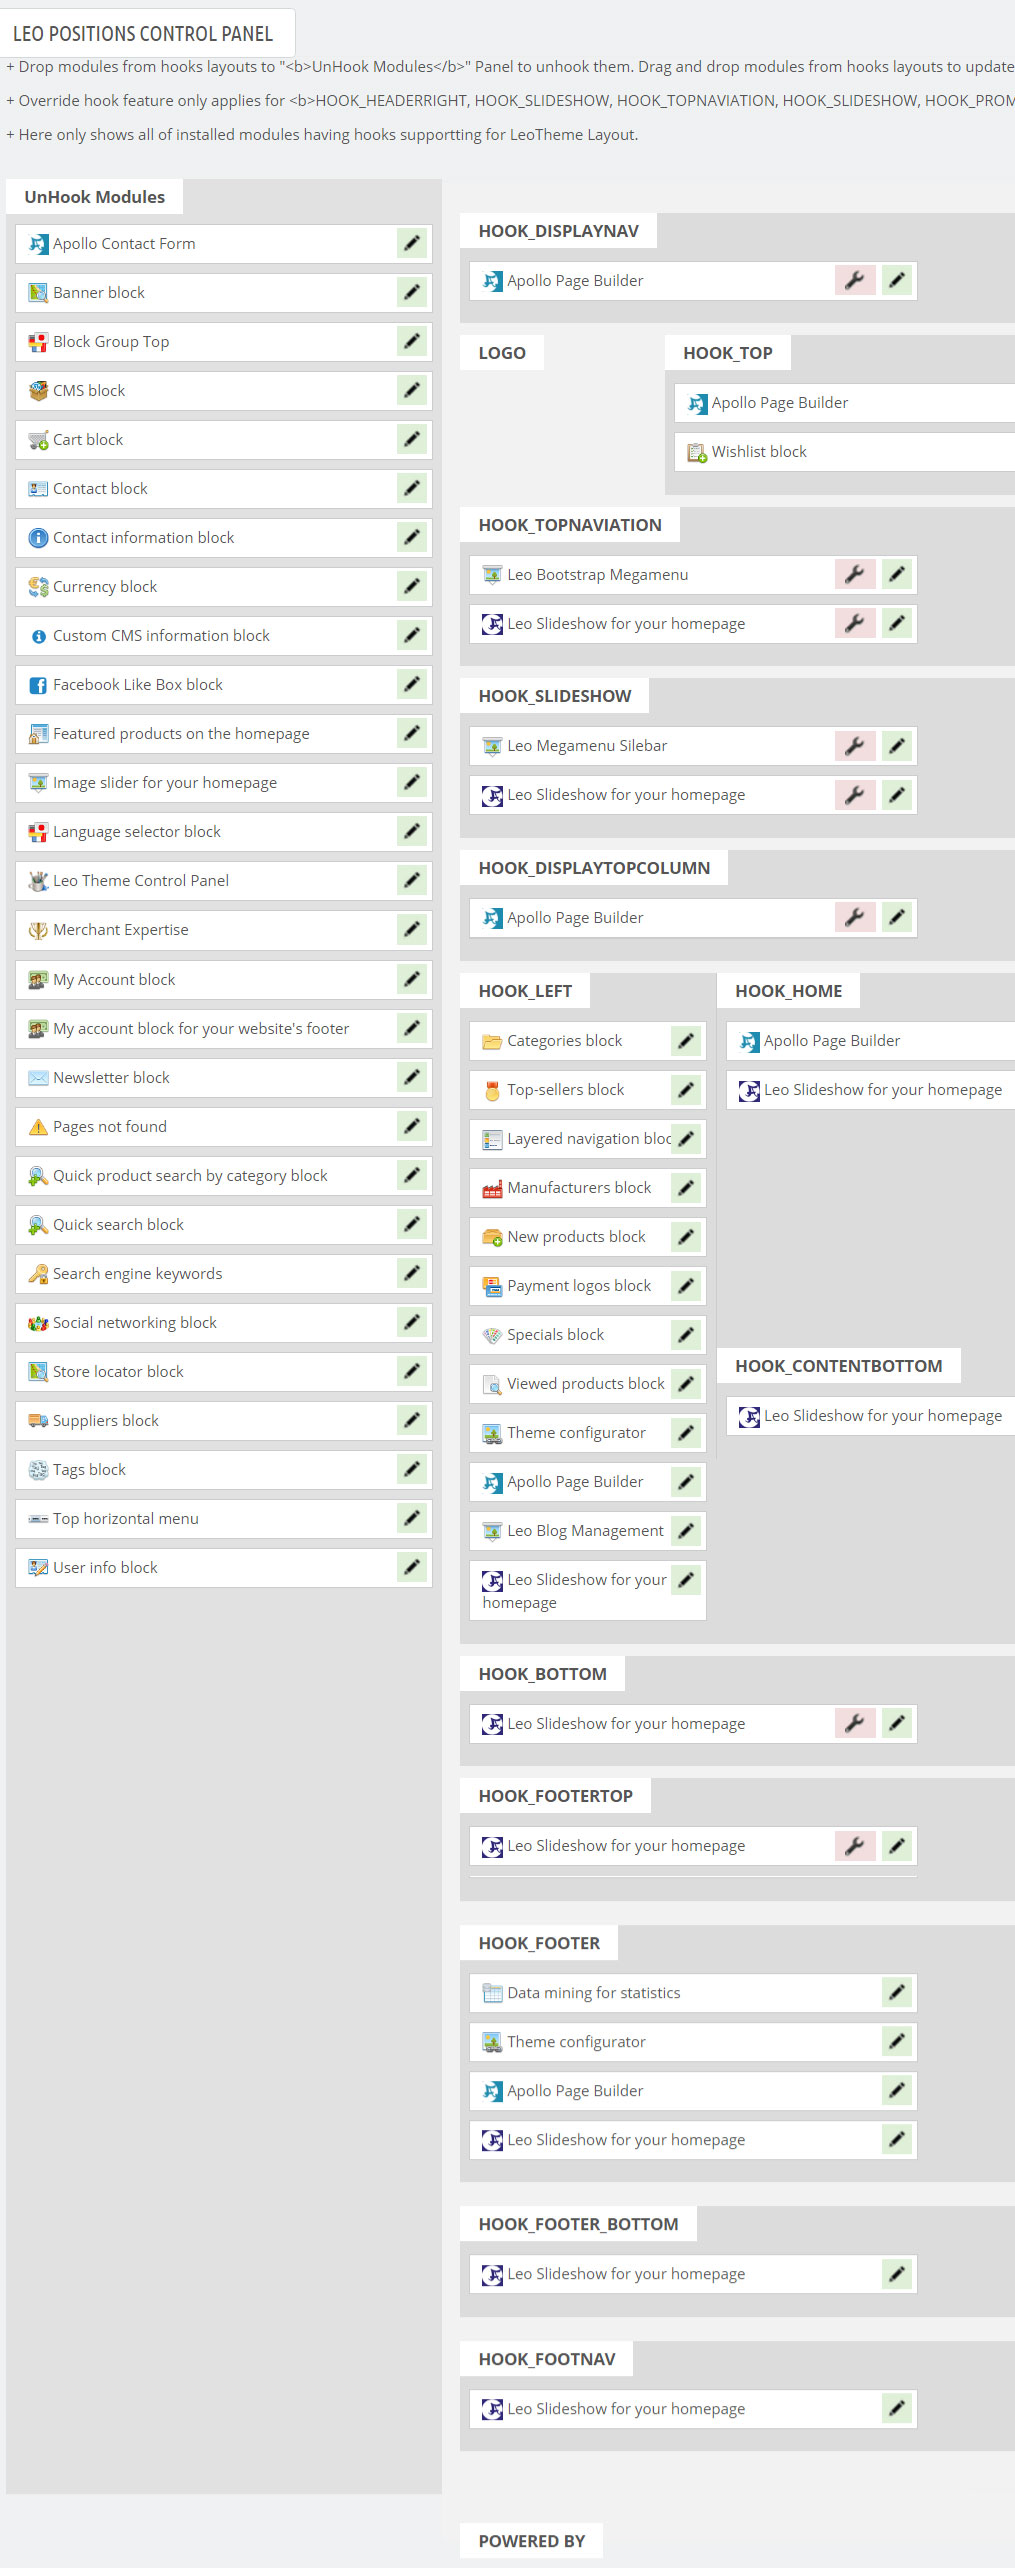Click wrench icon in HOOK_DISPLAYNAV Apollo Page Builder
This screenshot has height=2568, width=1015.
854,280
